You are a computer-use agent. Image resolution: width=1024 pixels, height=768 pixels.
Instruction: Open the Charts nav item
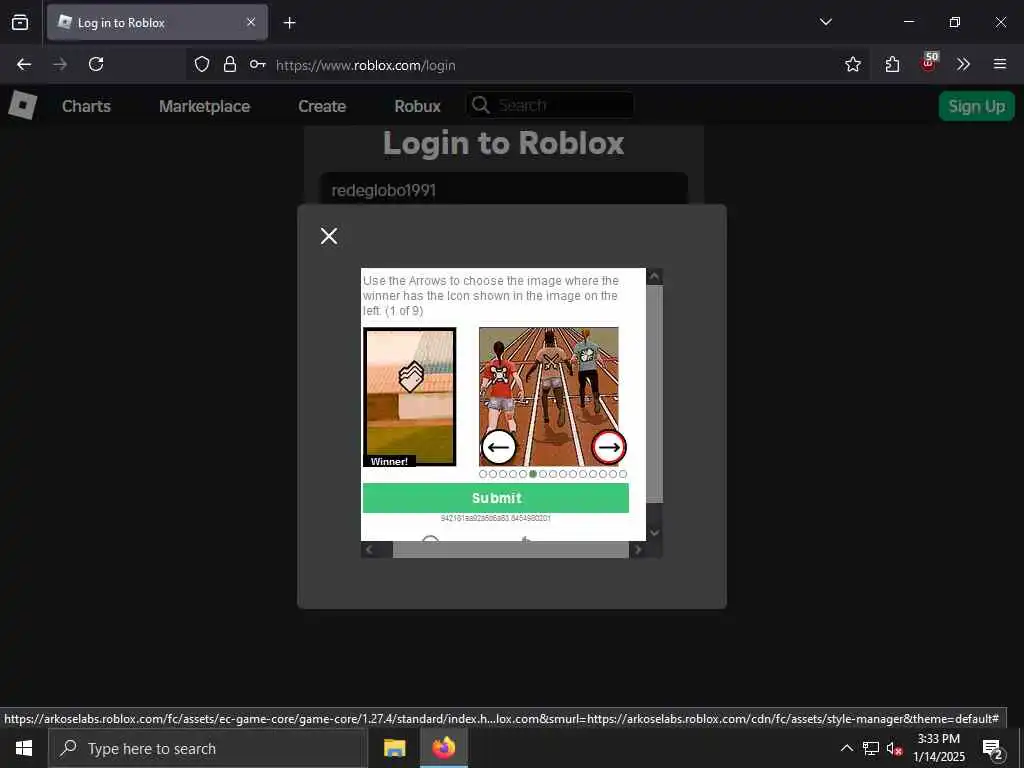click(86, 106)
